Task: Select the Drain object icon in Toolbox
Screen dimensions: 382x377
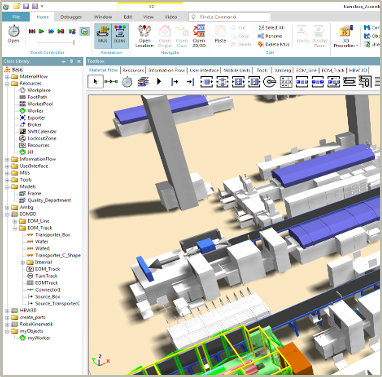Action: 190,82
